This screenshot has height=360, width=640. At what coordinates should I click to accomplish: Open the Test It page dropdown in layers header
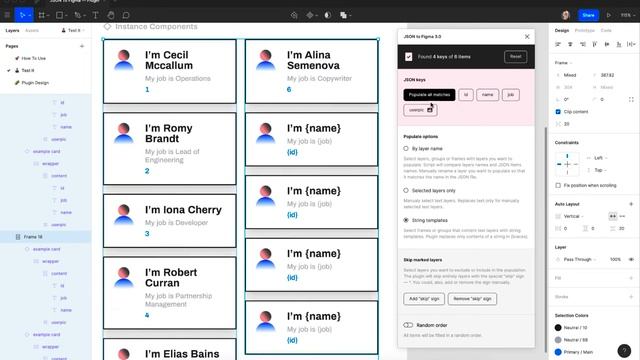pos(73,31)
